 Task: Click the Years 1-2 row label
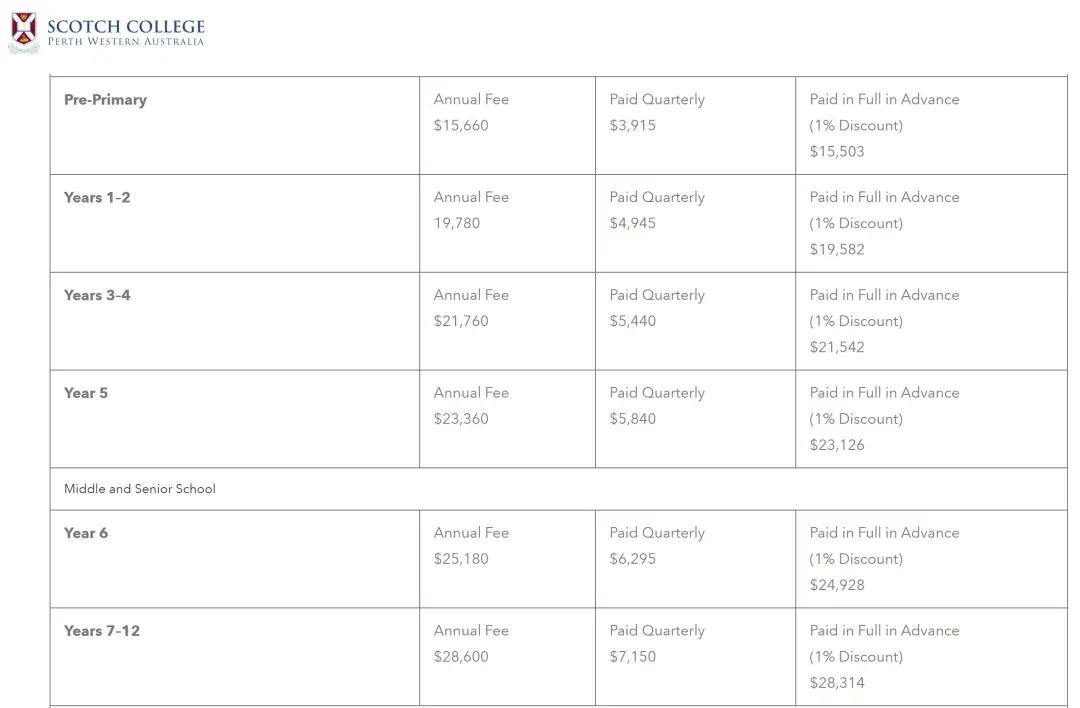coord(97,198)
